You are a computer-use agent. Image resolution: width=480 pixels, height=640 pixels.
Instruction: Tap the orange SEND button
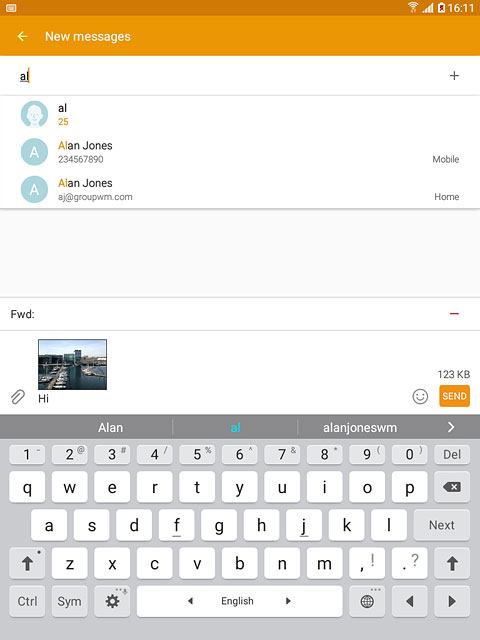[x=454, y=396]
